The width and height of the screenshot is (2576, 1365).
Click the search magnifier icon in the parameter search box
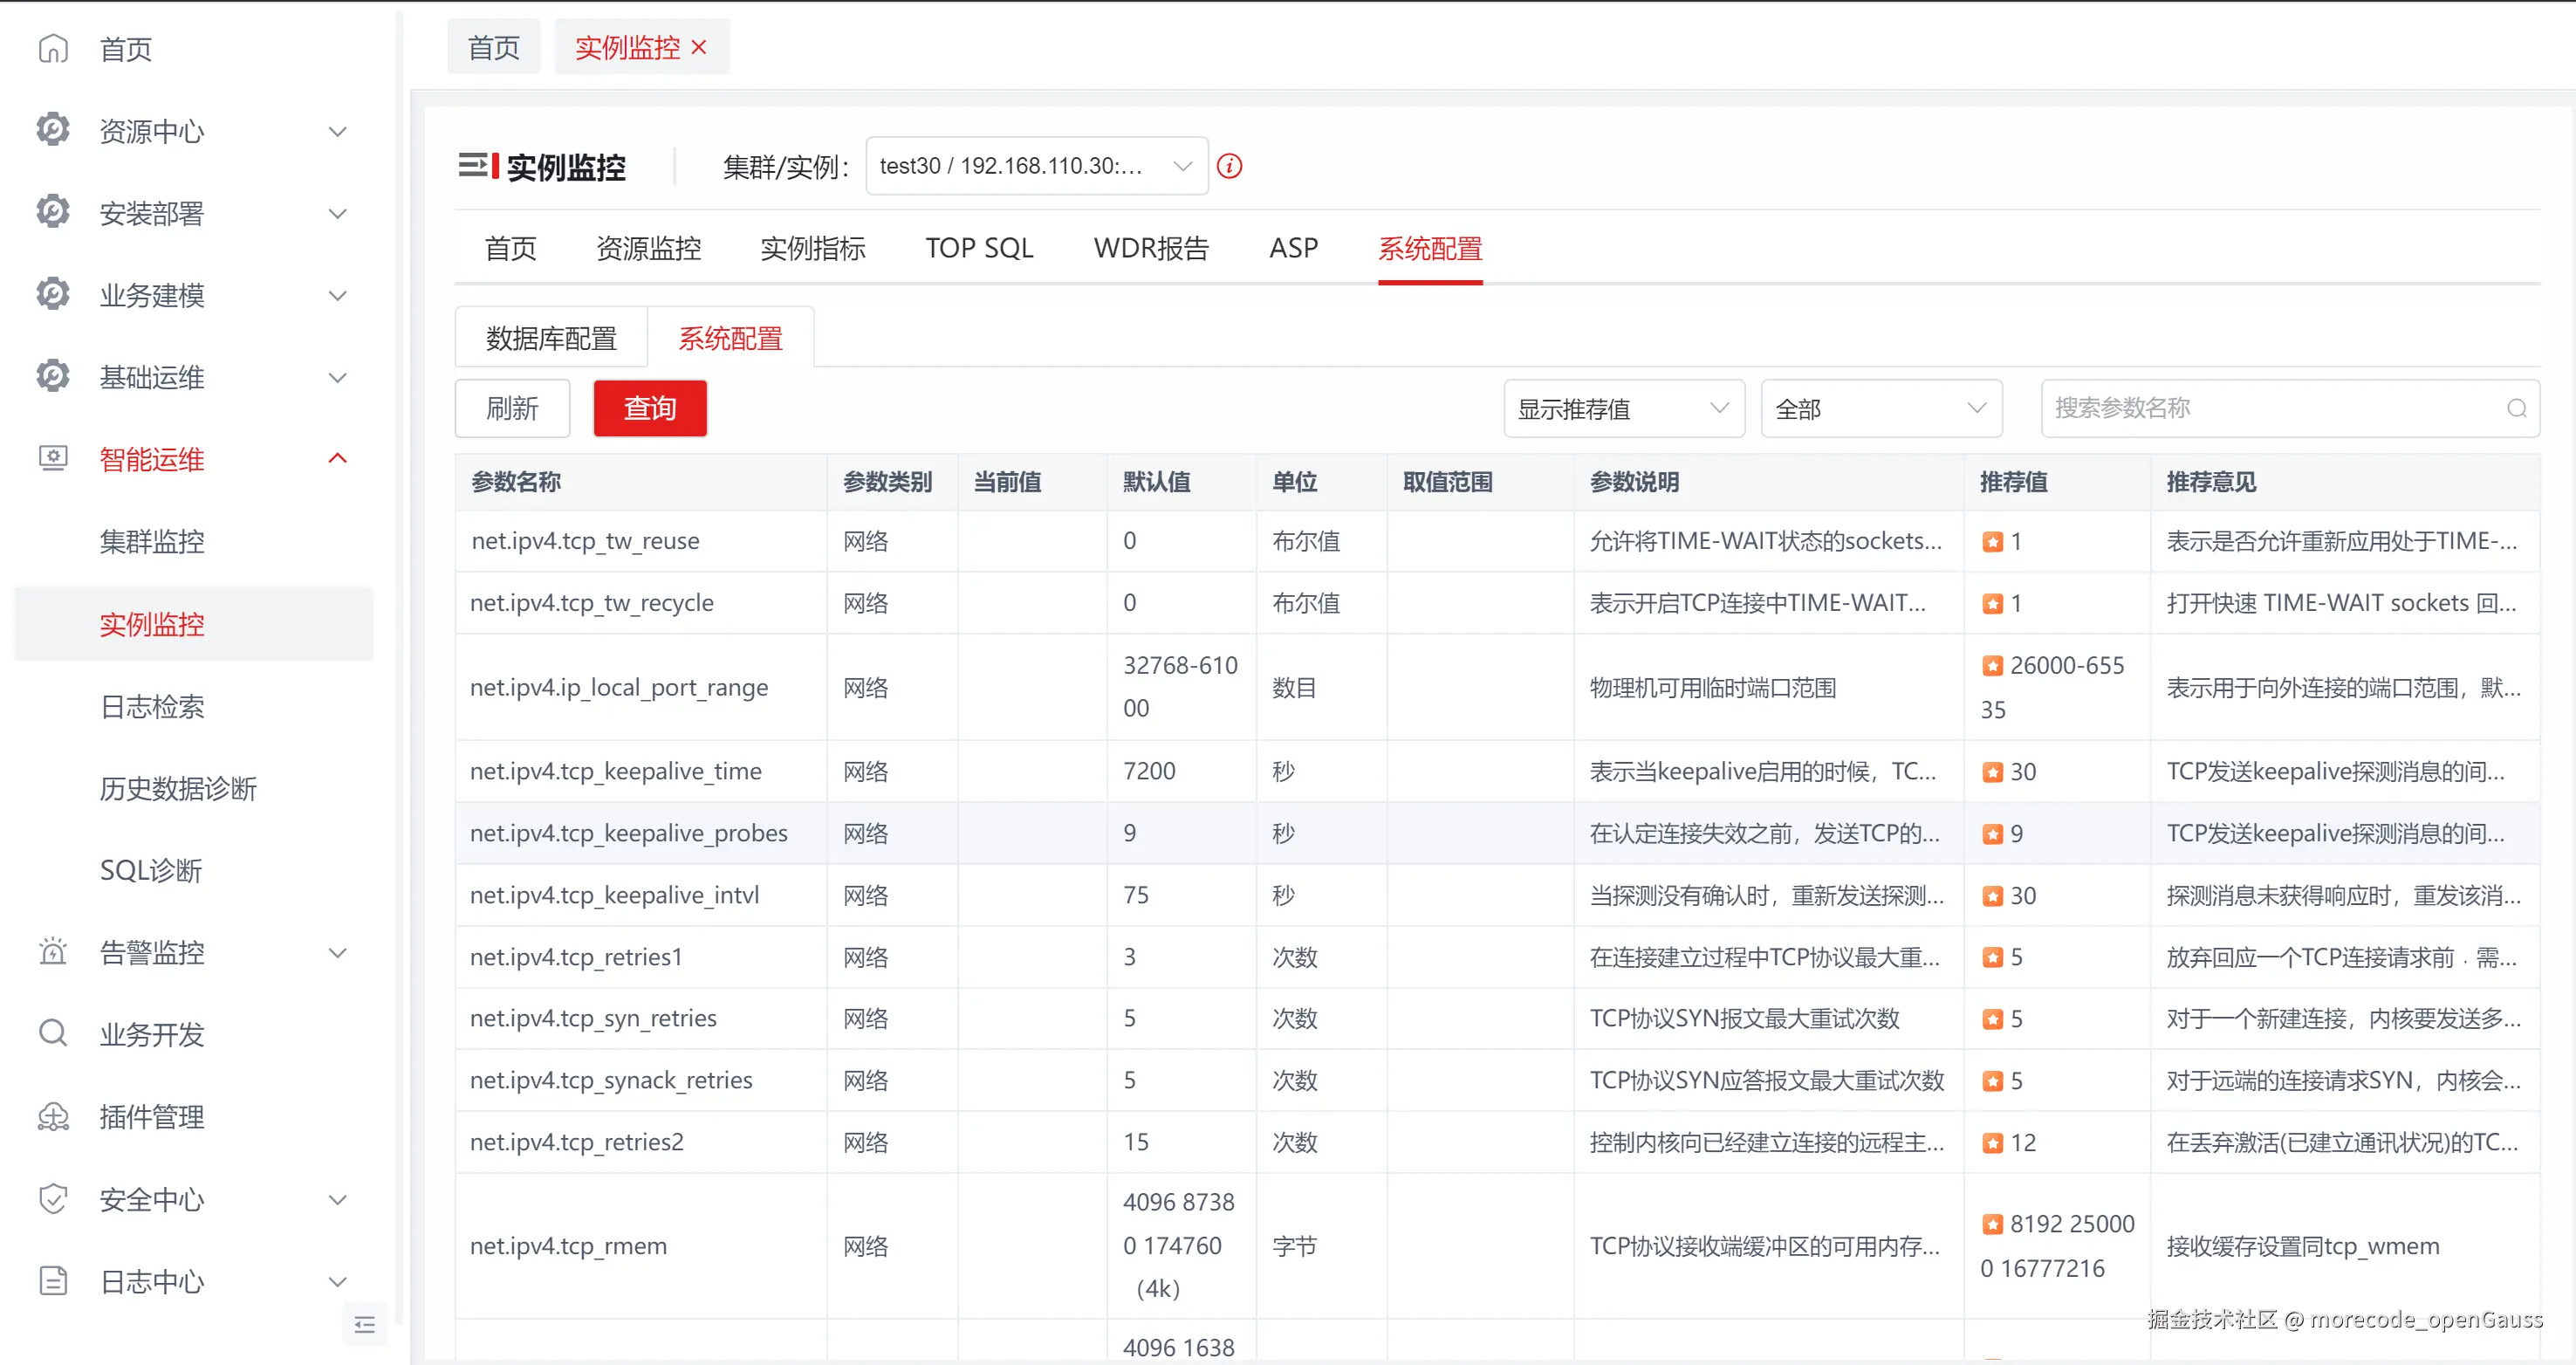pos(2516,408)
